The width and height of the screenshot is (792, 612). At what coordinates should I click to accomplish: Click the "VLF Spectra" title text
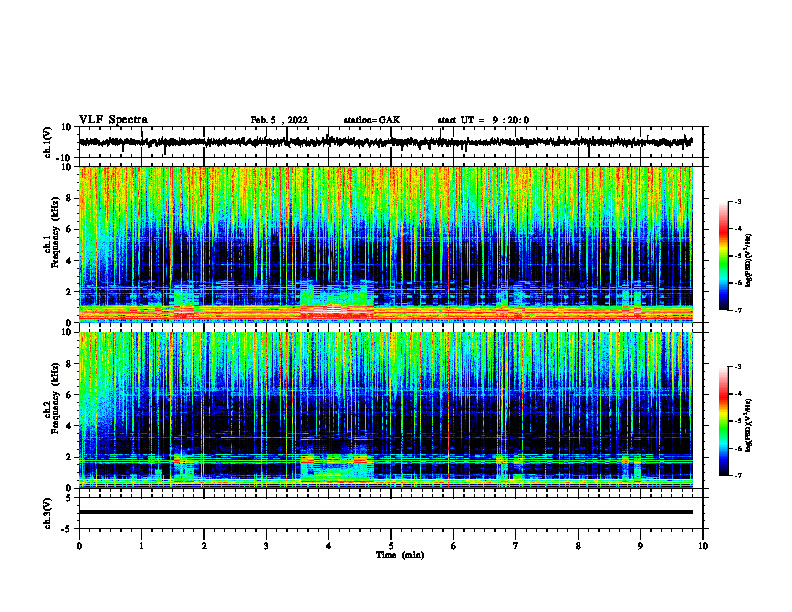pyautogui.click(x=113, y=120)
